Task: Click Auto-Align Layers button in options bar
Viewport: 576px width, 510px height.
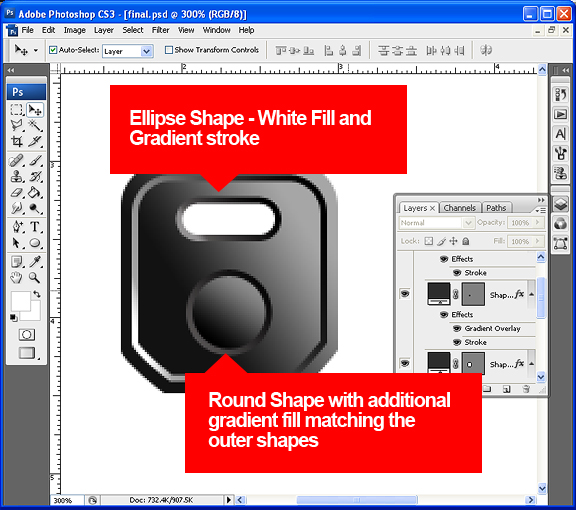Action: 486,50
